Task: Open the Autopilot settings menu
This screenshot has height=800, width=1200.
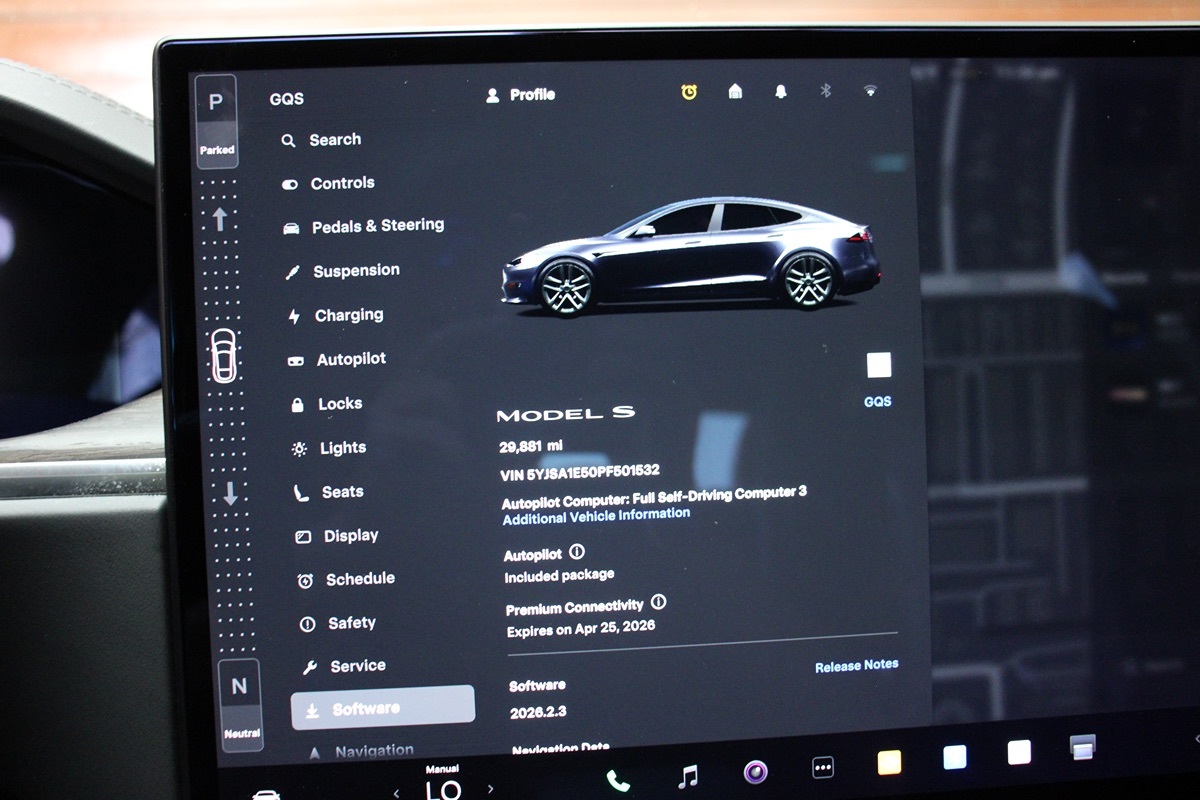Action: pyautogui.click(x=337, y=359)
